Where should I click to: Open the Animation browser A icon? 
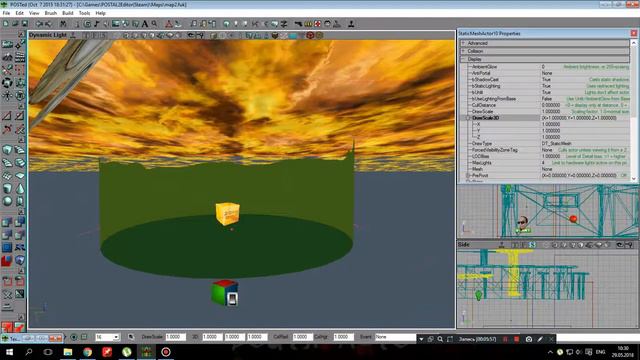(x=145, y=24)
